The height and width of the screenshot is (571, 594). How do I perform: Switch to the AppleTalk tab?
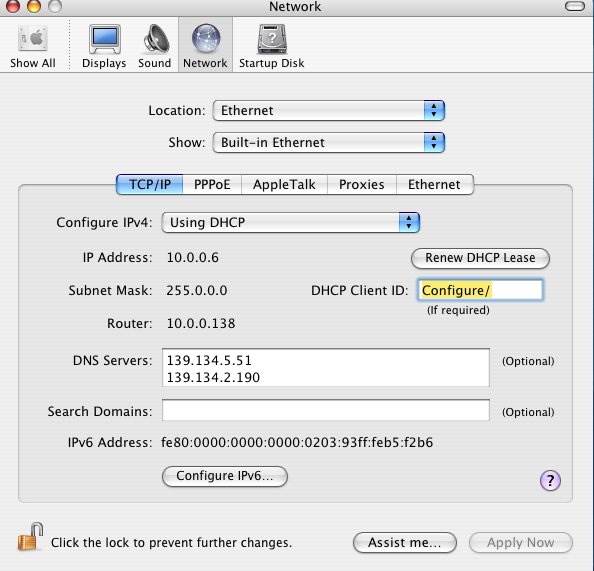click(x=284, y=185)
